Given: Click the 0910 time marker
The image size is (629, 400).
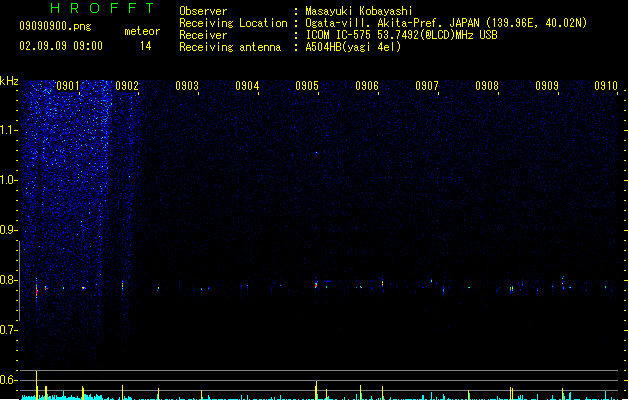Looking at the screenshot, I should pyautogui.click(x=606, y=86).
